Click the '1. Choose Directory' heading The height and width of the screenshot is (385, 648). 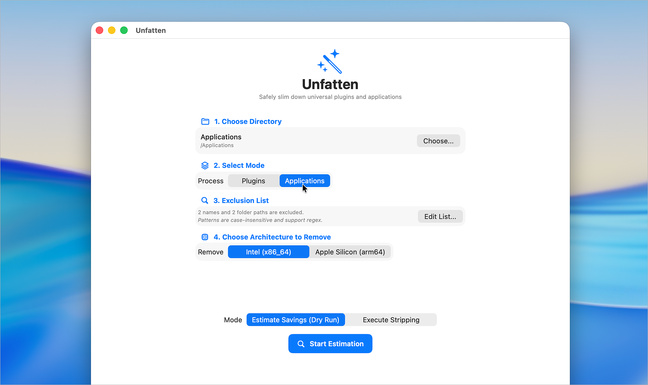click(x=248, y=121)
